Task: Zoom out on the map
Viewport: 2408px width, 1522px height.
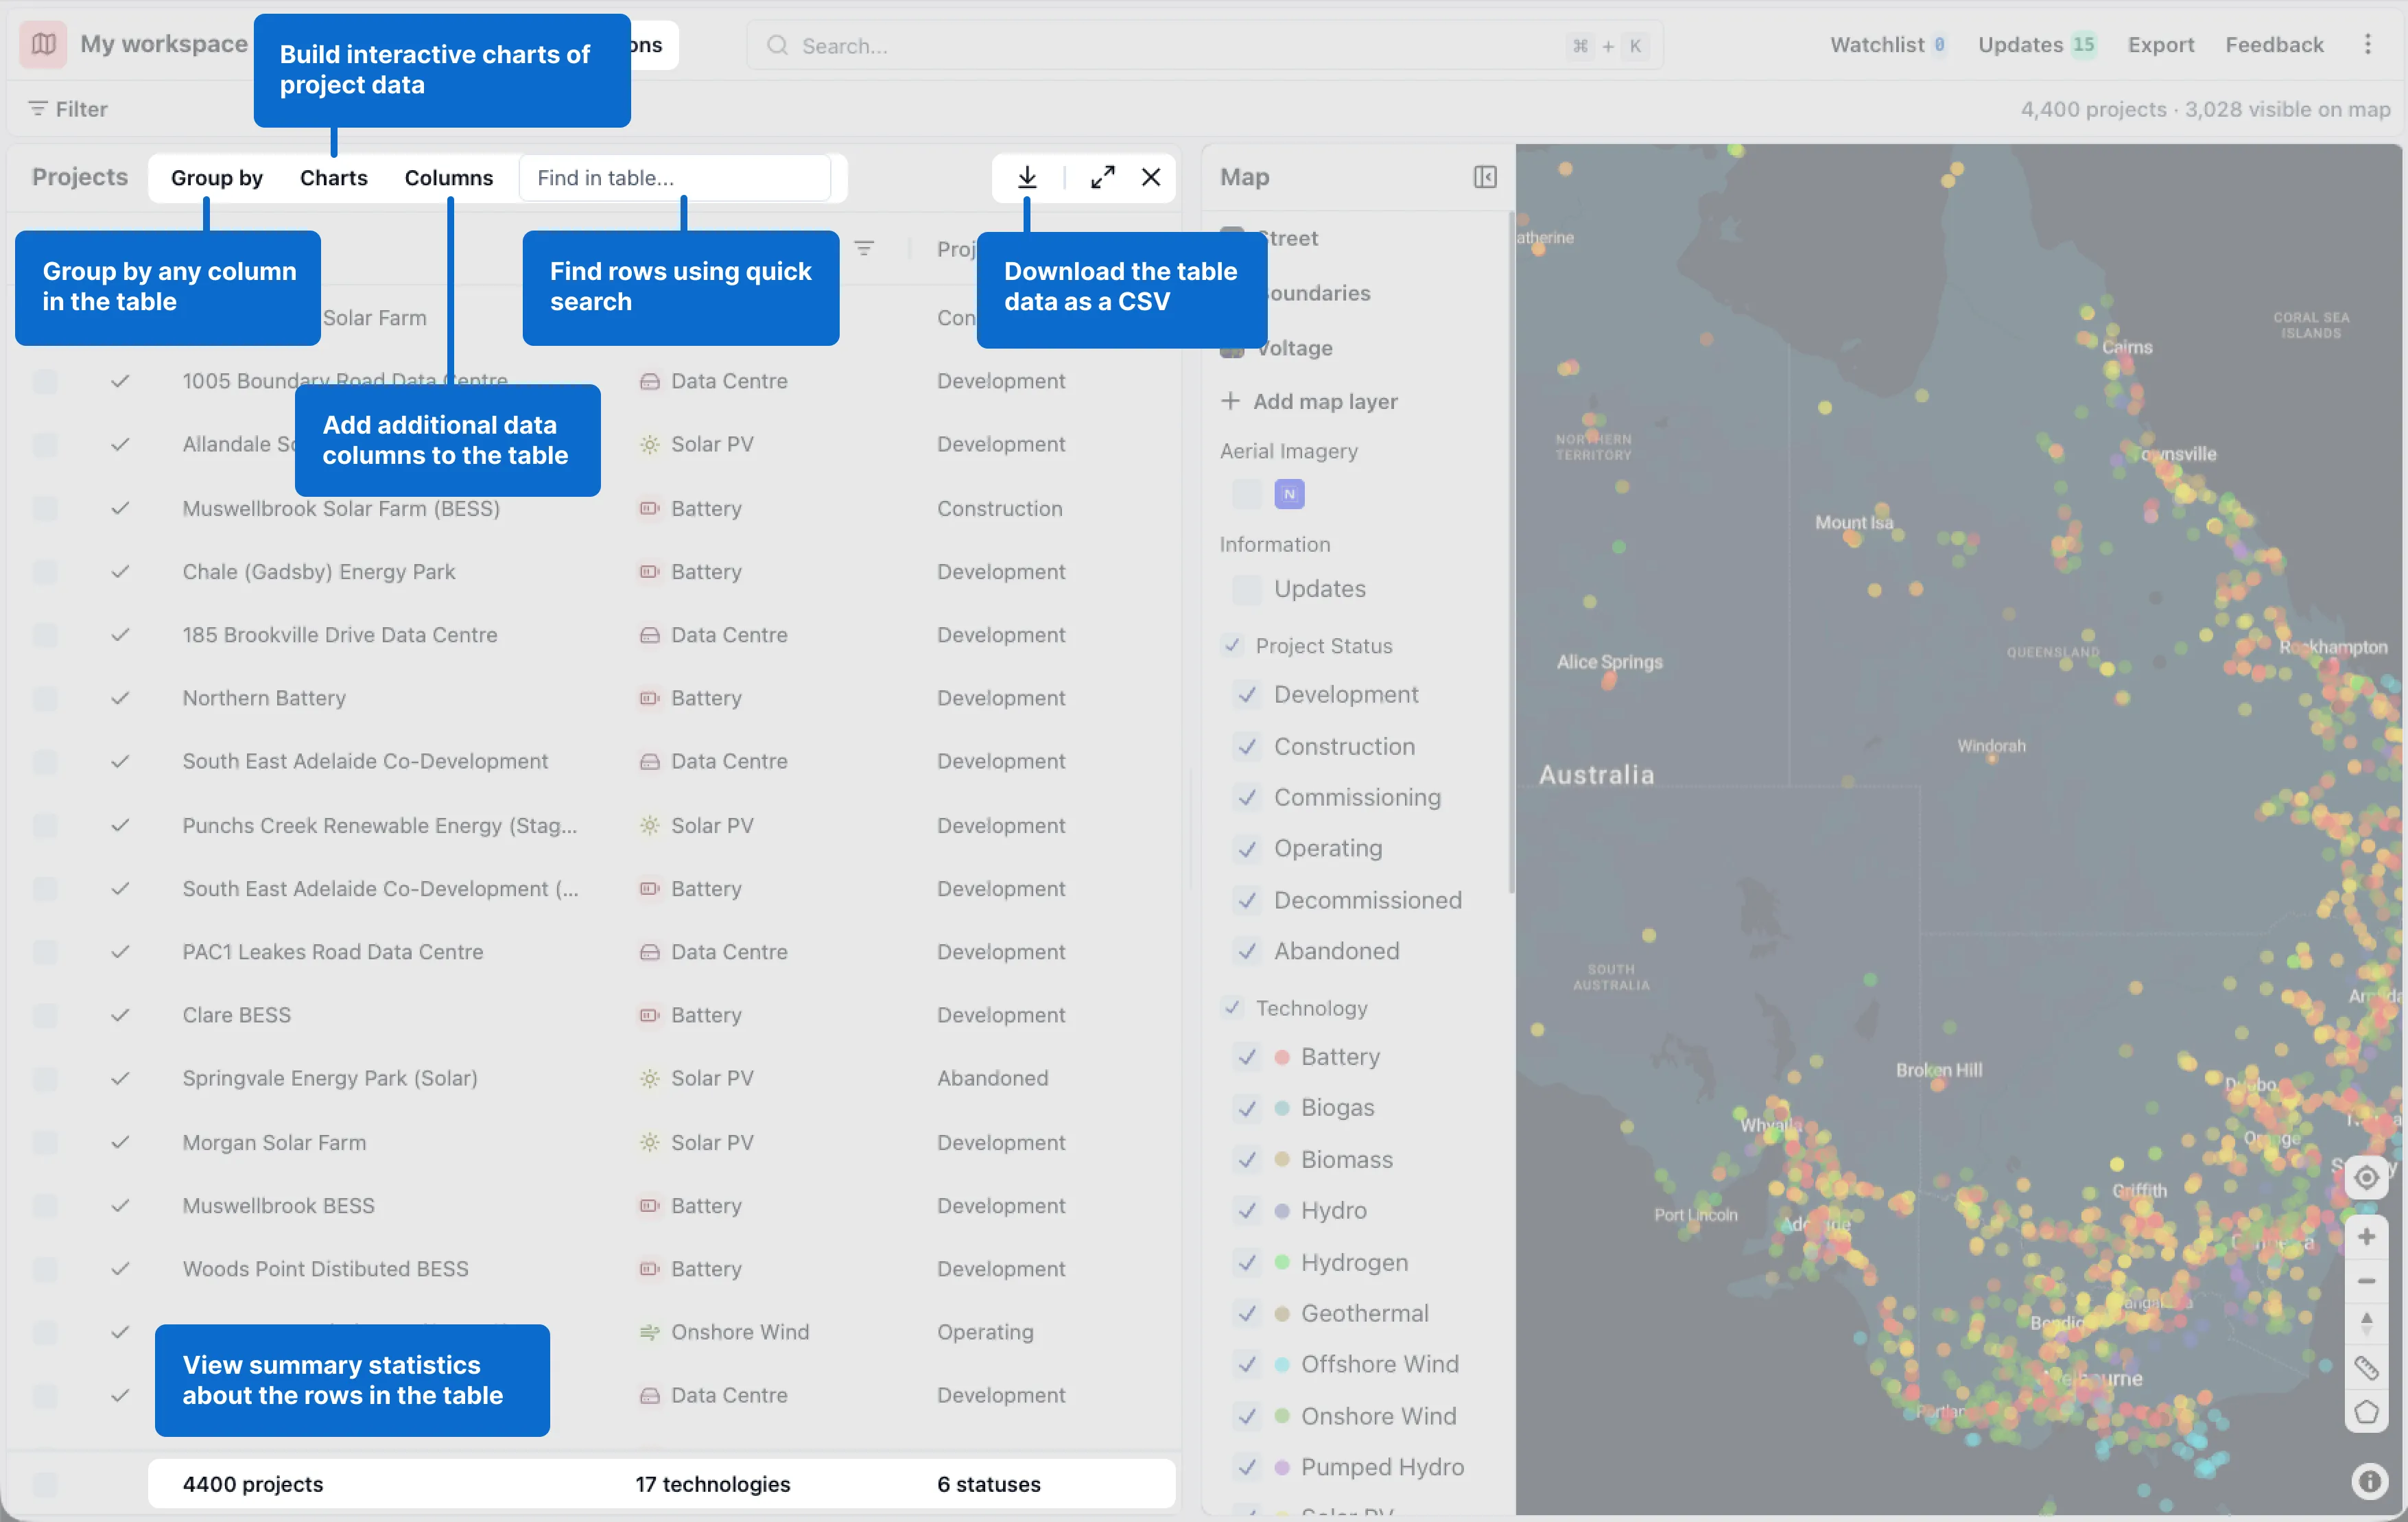Action: point(2366,1281)
